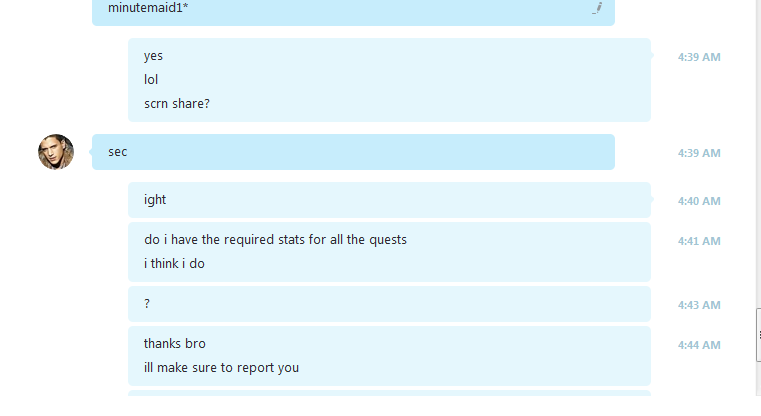Image resolution: width=761 pixels, height=416 pixels.
Task: Click the minutemaid1* message bubble
Action: pyautogui.click(x=353, y=11)
